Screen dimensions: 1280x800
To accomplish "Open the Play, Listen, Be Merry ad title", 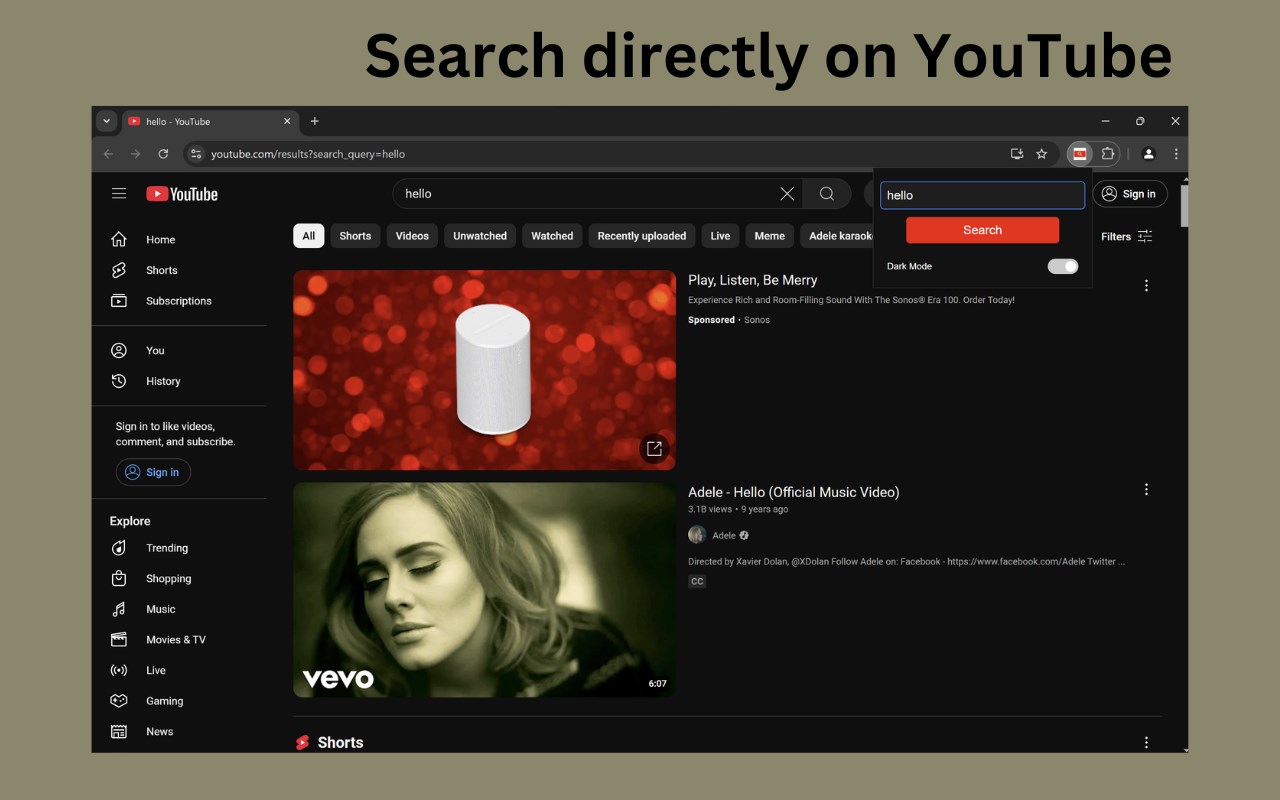I will (x=752, y=280).
